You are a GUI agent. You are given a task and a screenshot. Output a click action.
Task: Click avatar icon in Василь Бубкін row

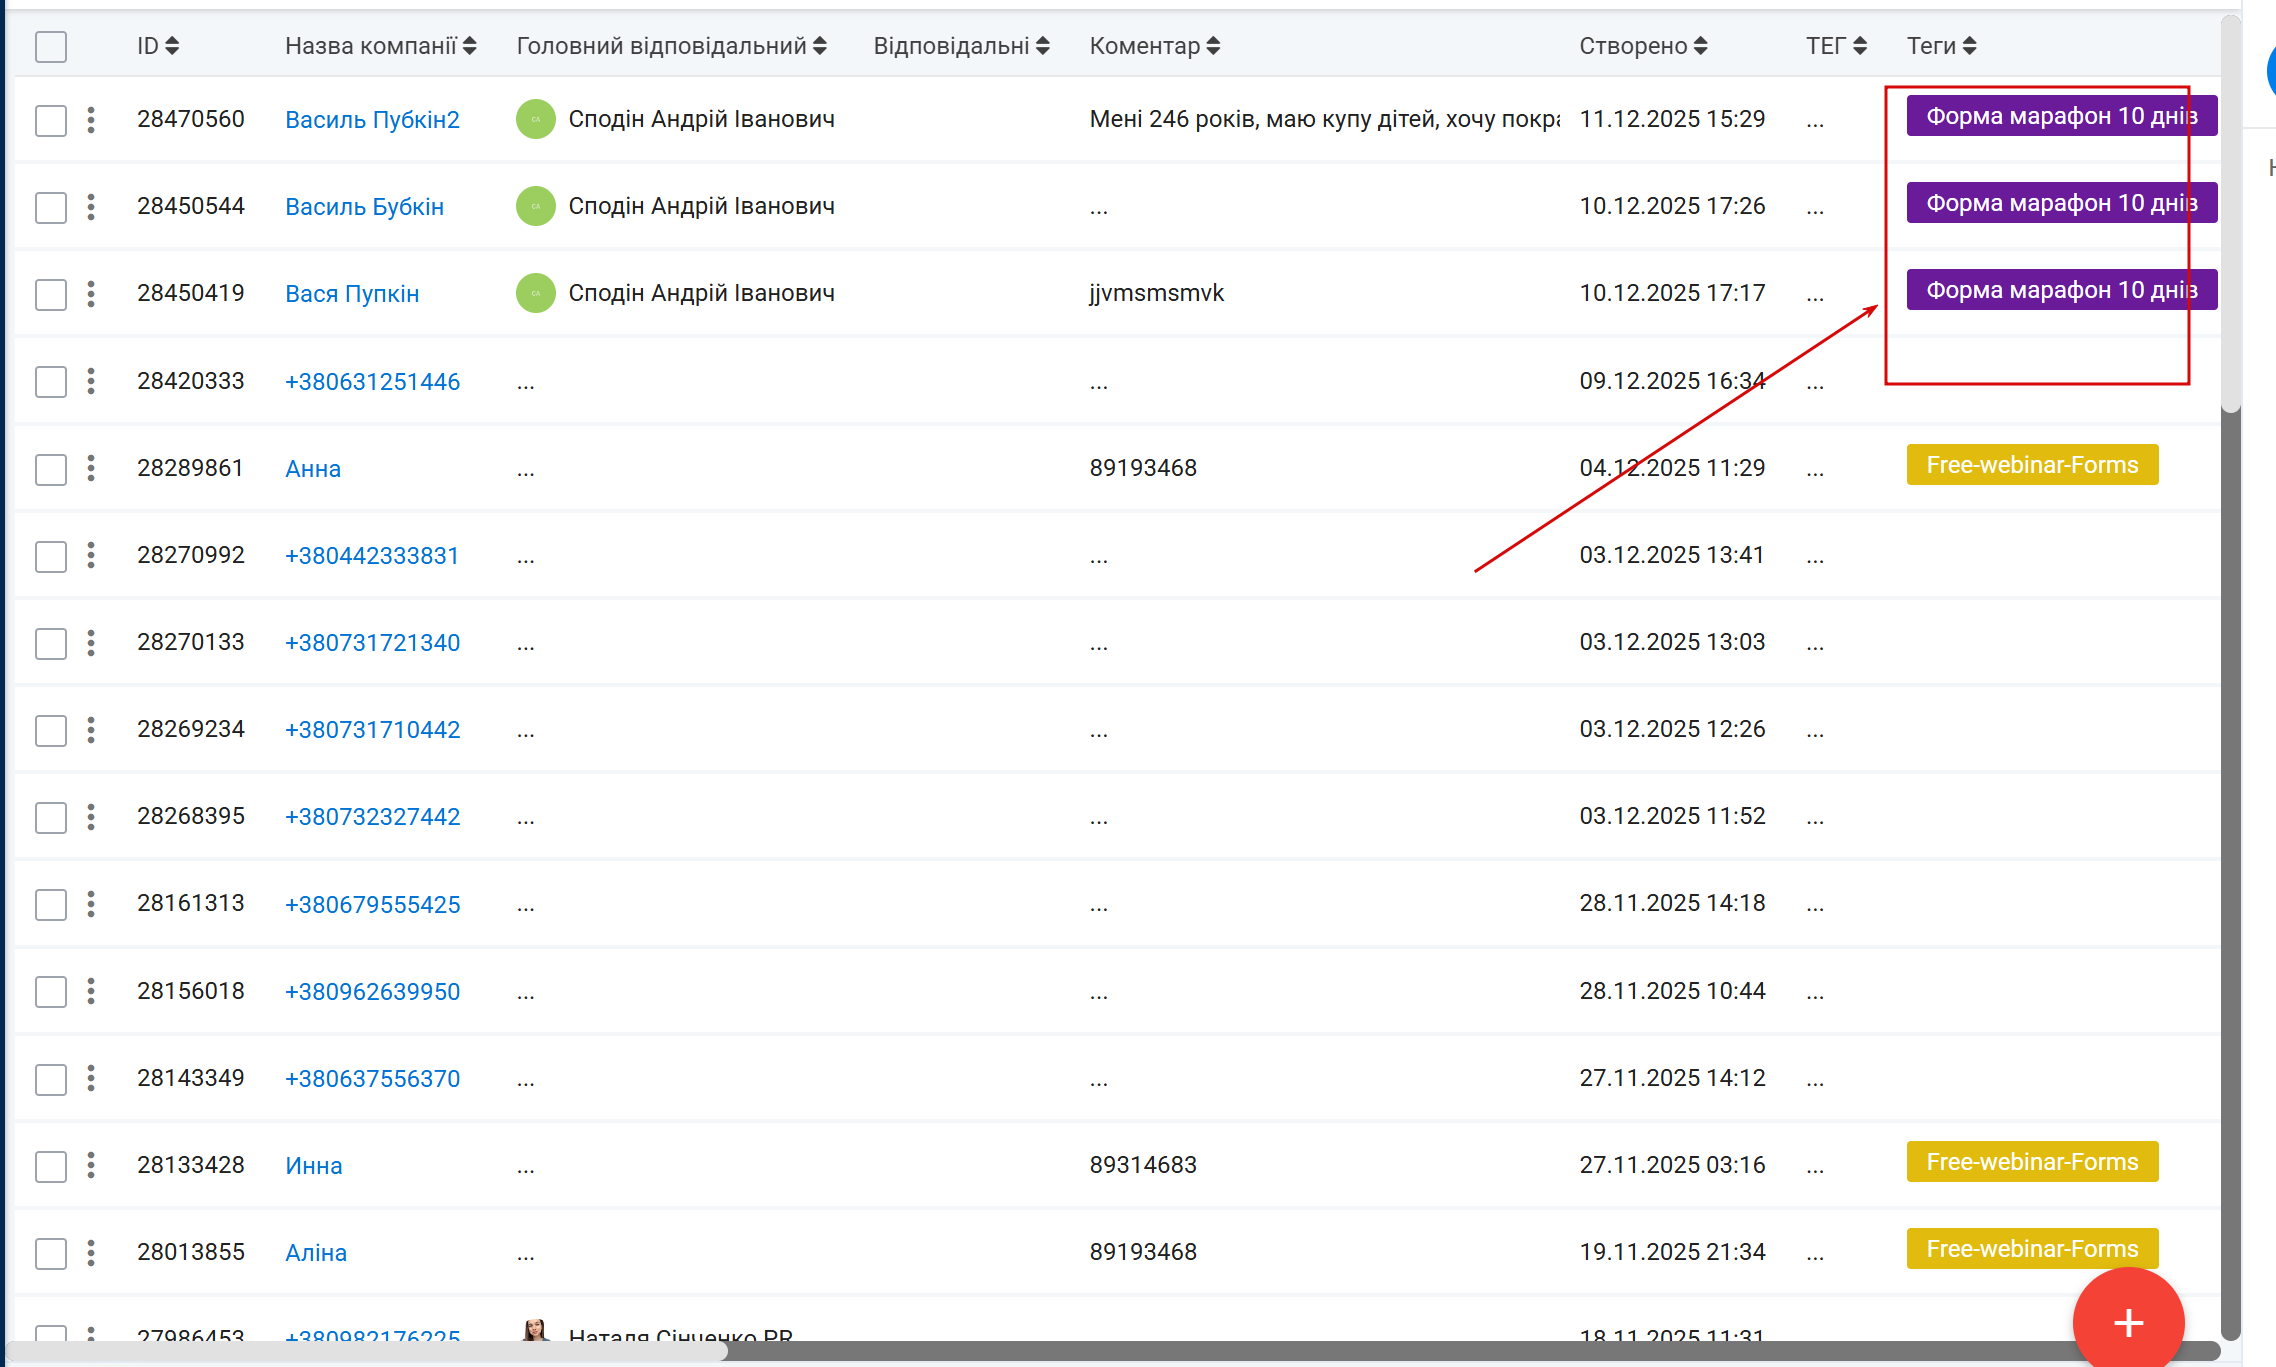pos(536,206)
